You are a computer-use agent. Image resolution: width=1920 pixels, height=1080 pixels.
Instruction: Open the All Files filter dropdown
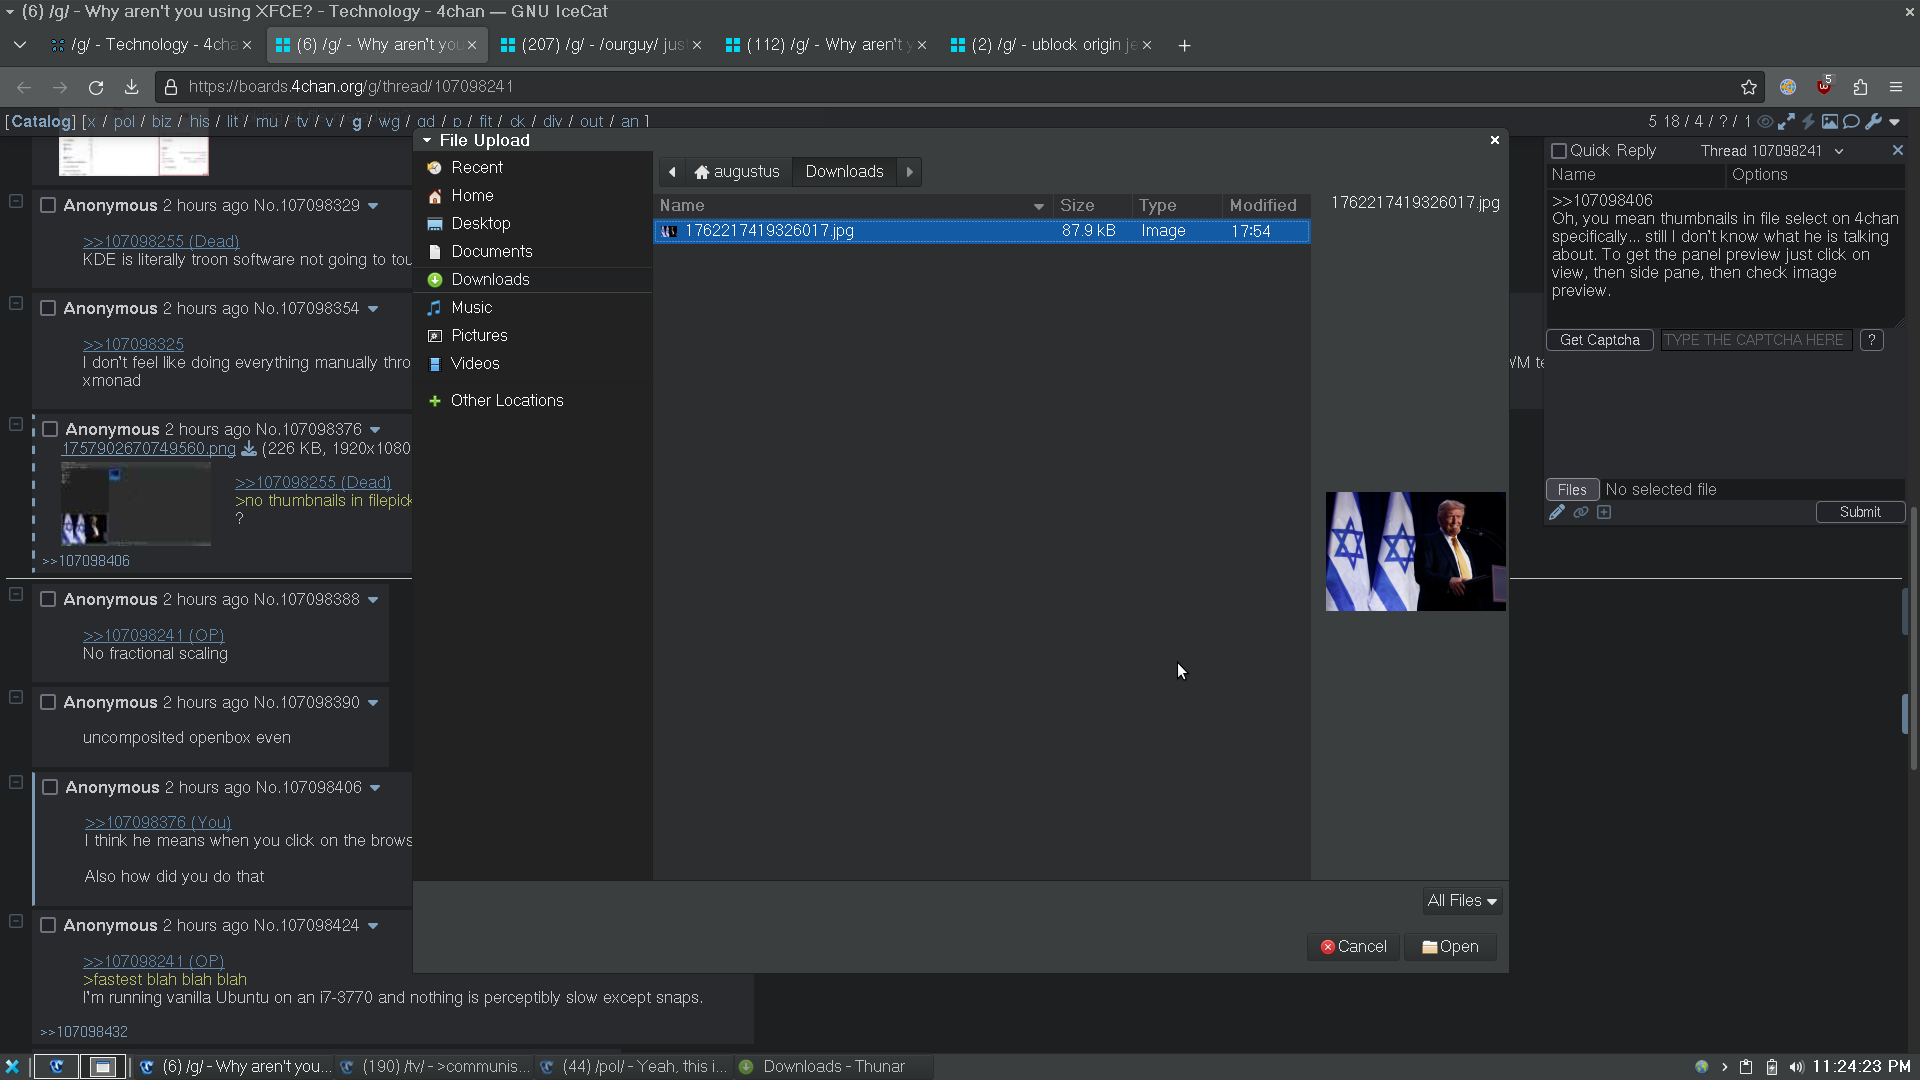coord(1462,901)
